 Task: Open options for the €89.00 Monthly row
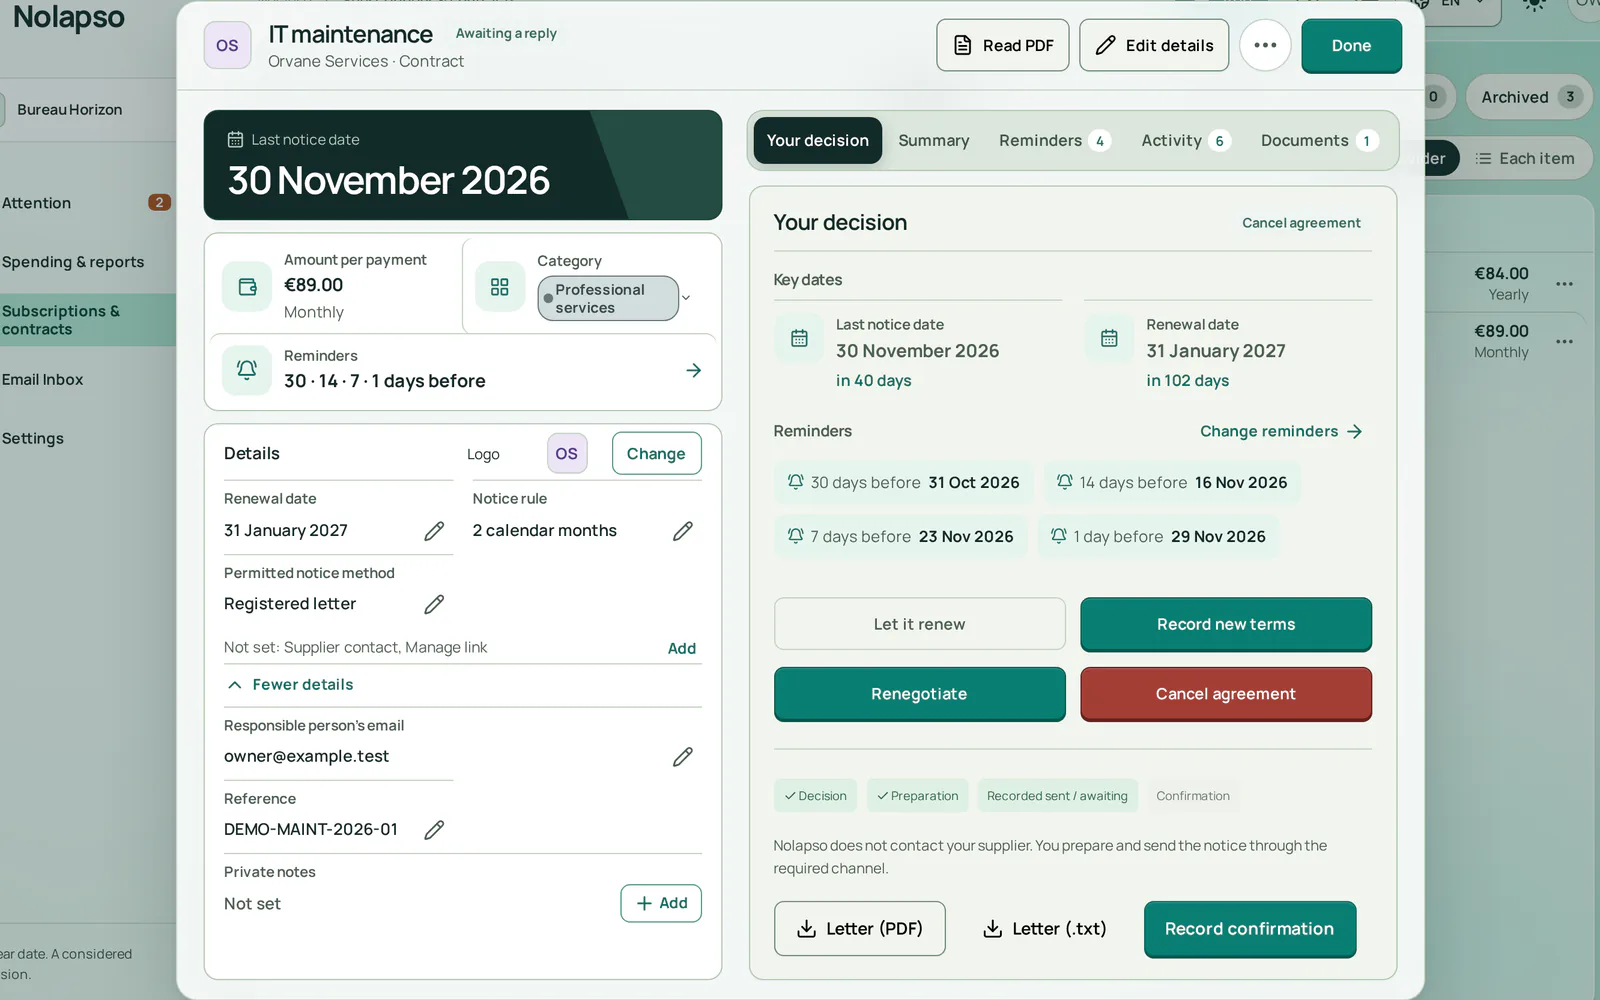[1564, 342]
